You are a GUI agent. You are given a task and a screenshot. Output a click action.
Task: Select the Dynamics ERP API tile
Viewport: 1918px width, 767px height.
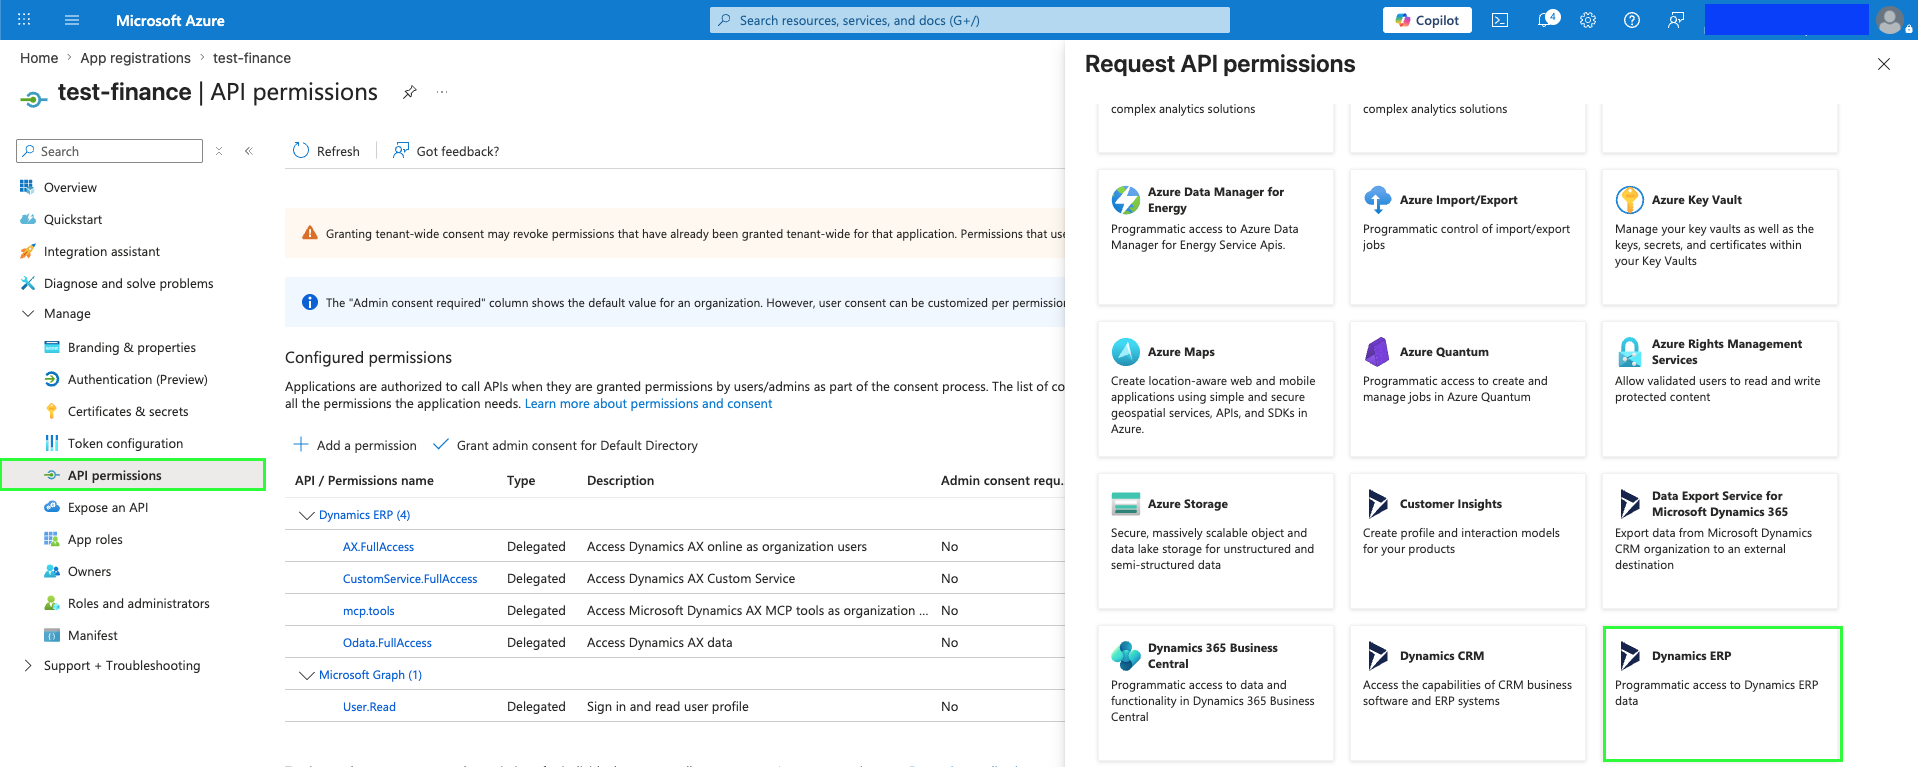[x=1722, y=694]
